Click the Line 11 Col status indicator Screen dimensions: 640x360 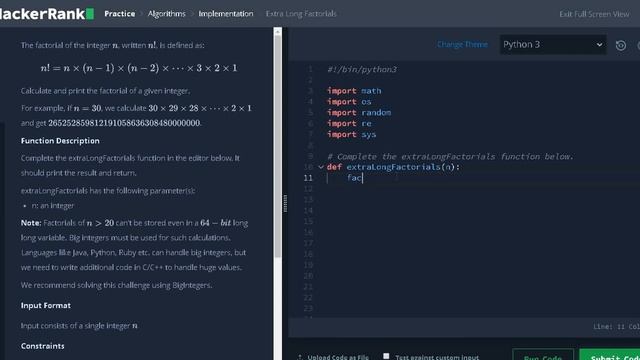[x=616, y=327]
